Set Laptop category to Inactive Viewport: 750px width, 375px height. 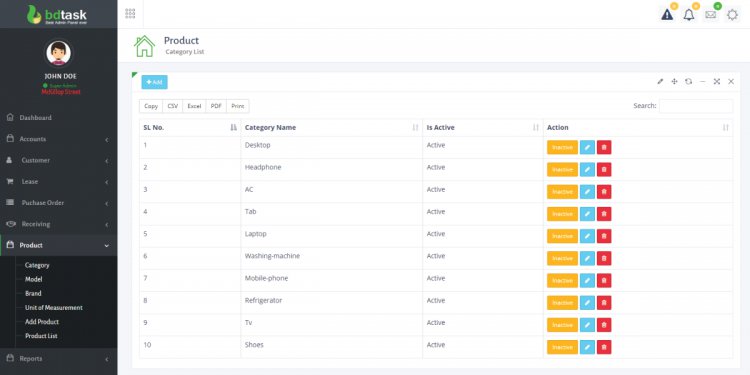(x=562, y=236)
